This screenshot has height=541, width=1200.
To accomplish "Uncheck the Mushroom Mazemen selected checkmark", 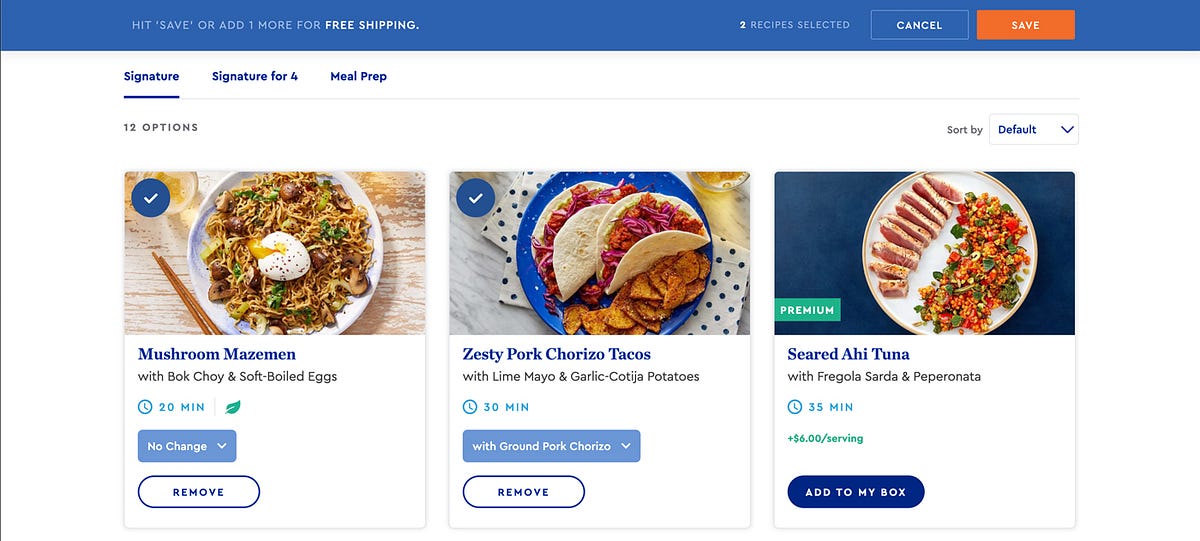I will pos(150,198).
